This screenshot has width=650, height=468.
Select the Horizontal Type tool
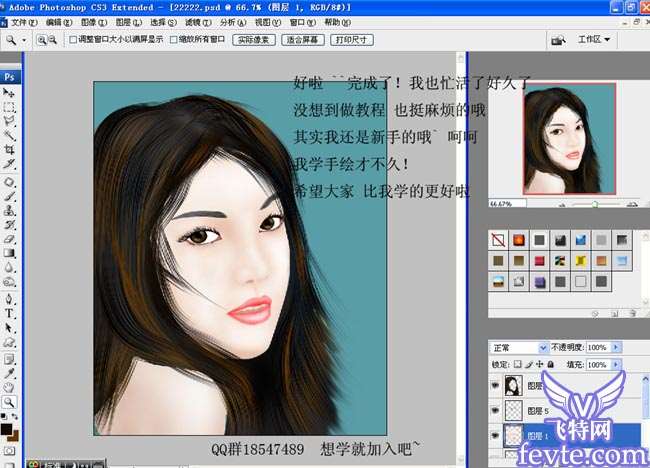click(x=9, y=313)
